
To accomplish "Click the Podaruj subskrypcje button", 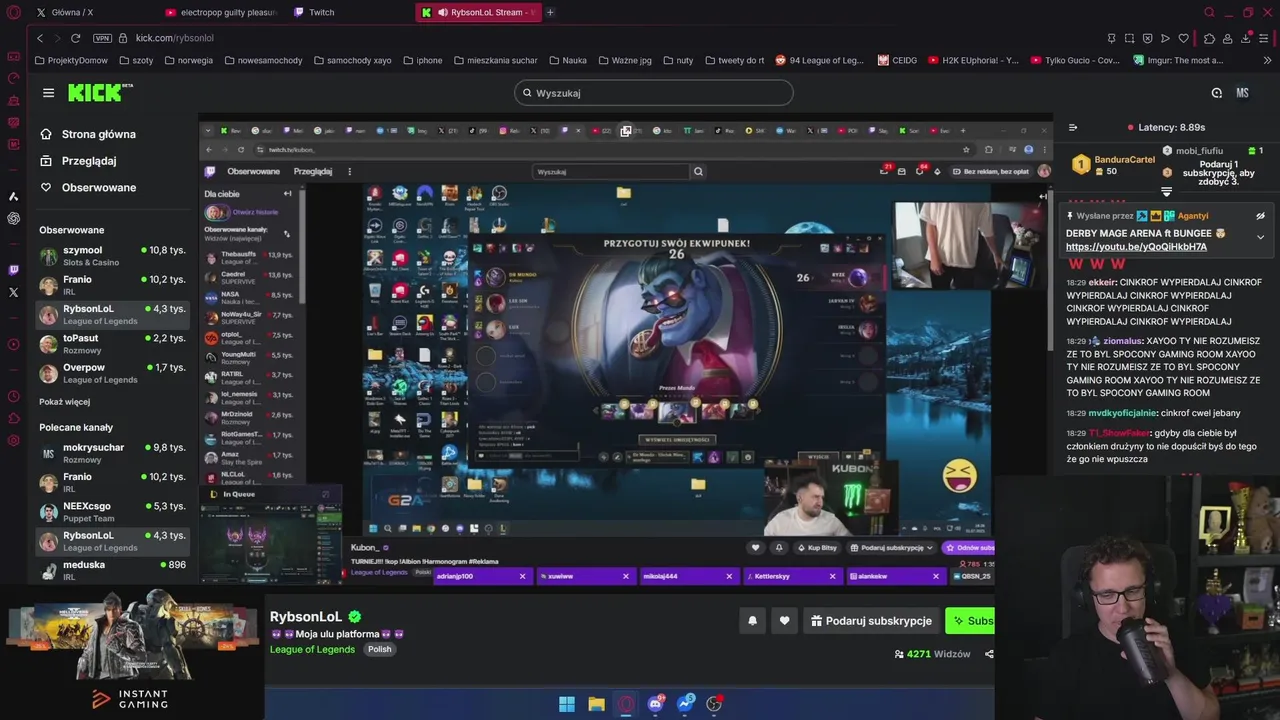I will click(871, 621).
